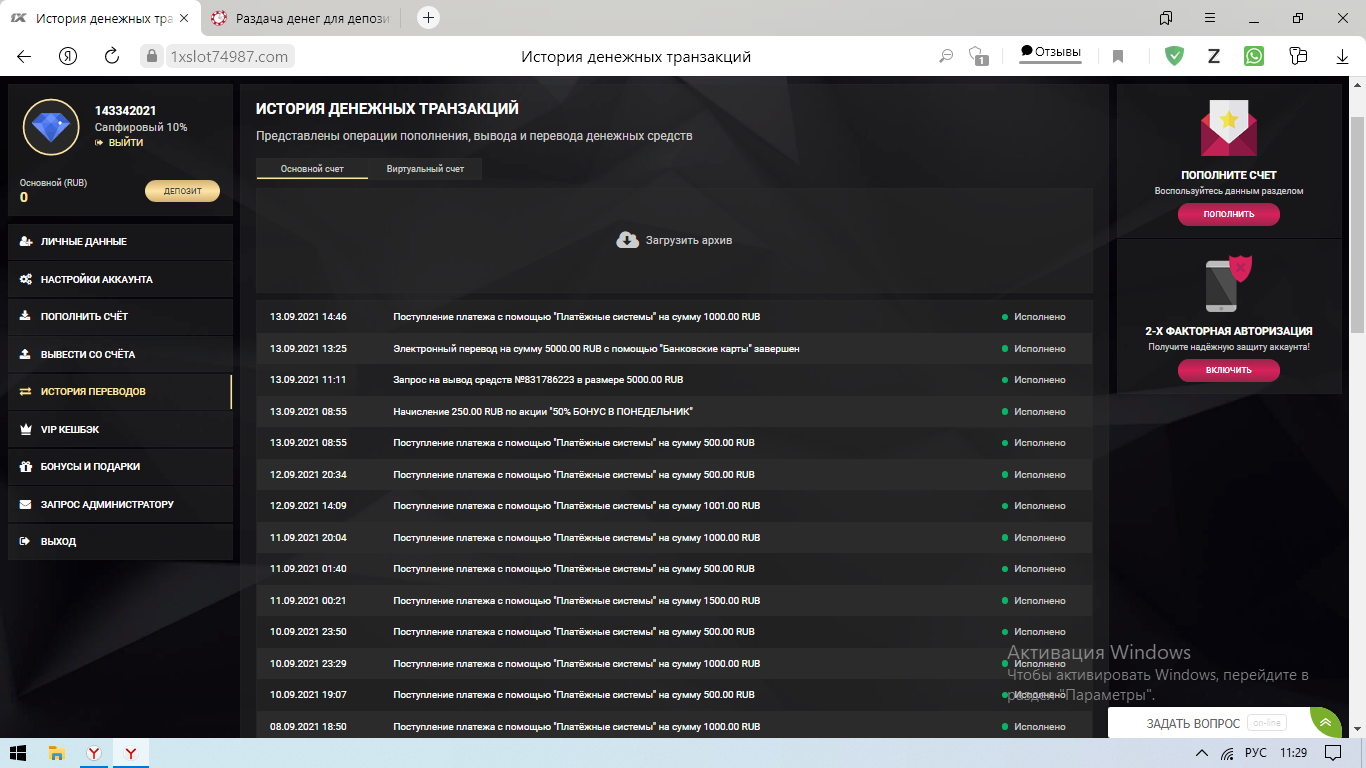Open the green shield extension

(x=1175, y=56)
